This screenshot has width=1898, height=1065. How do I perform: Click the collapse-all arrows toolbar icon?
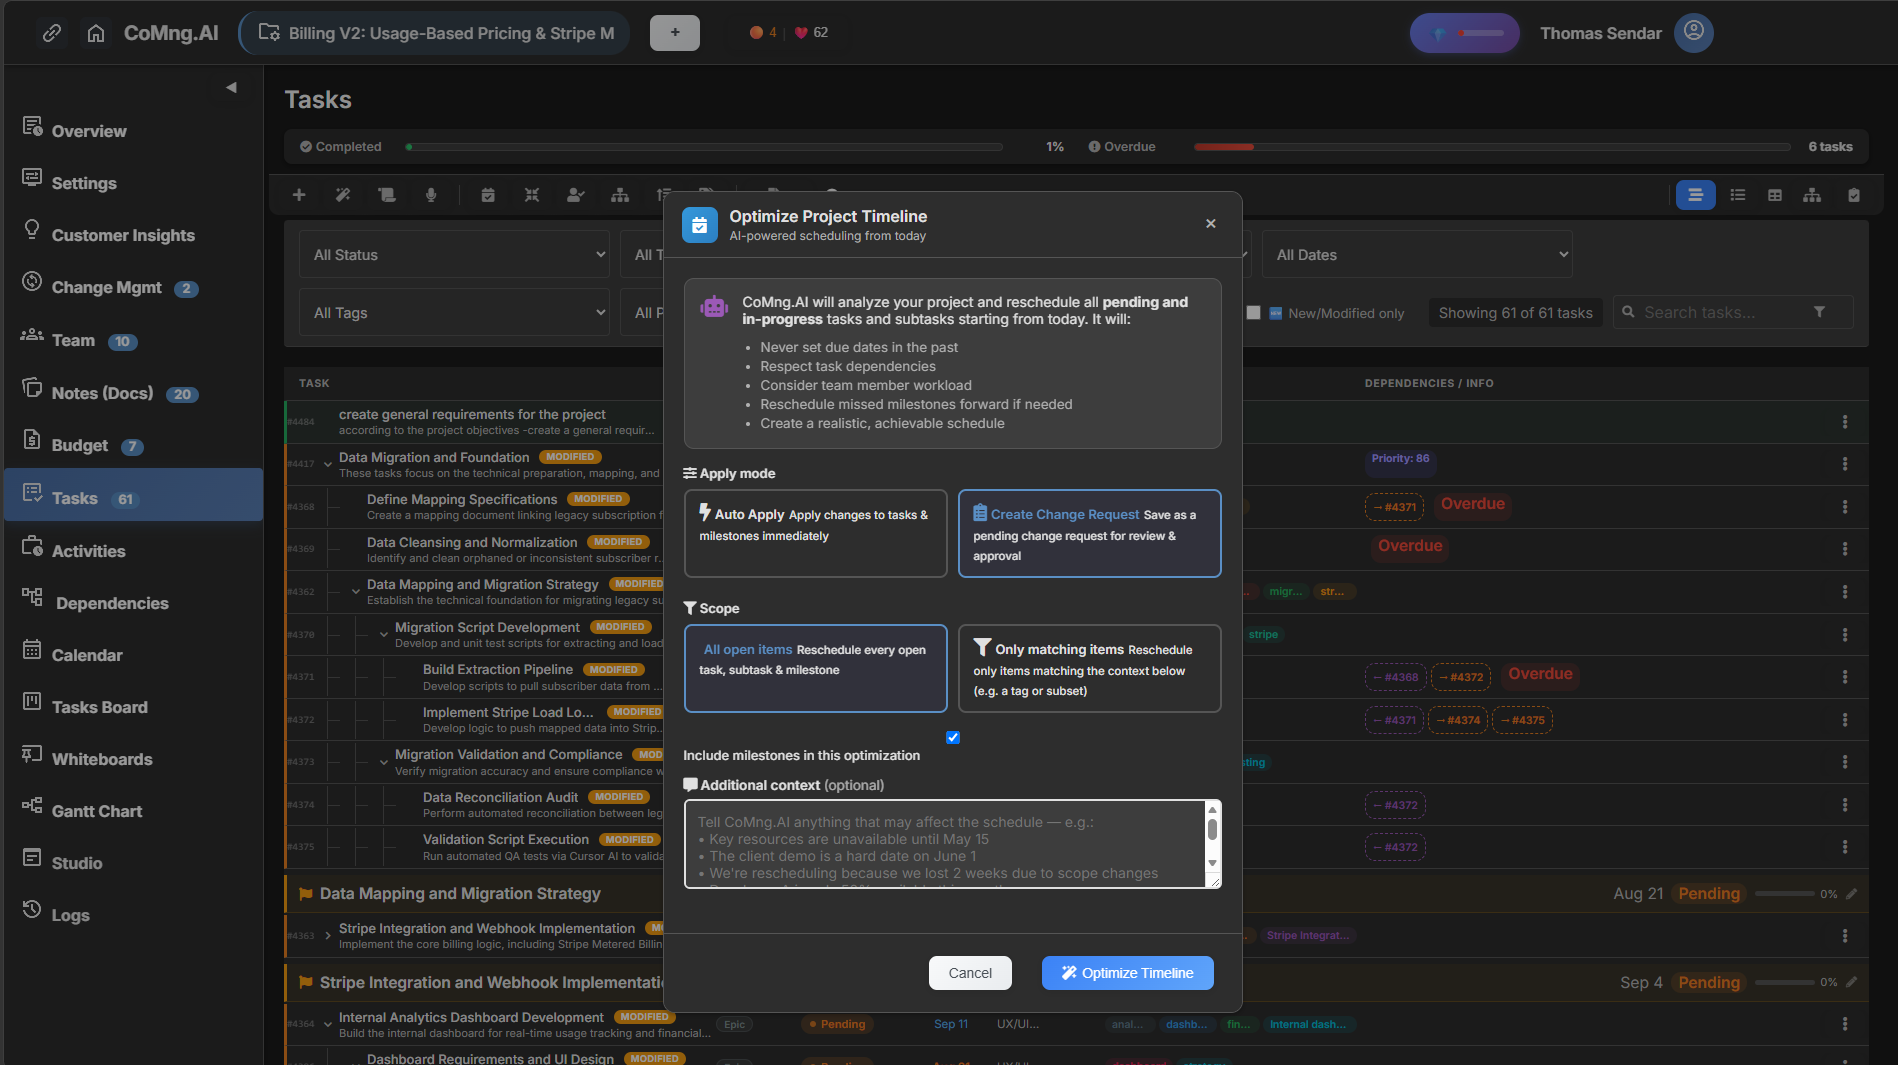[x=532, y=195]
